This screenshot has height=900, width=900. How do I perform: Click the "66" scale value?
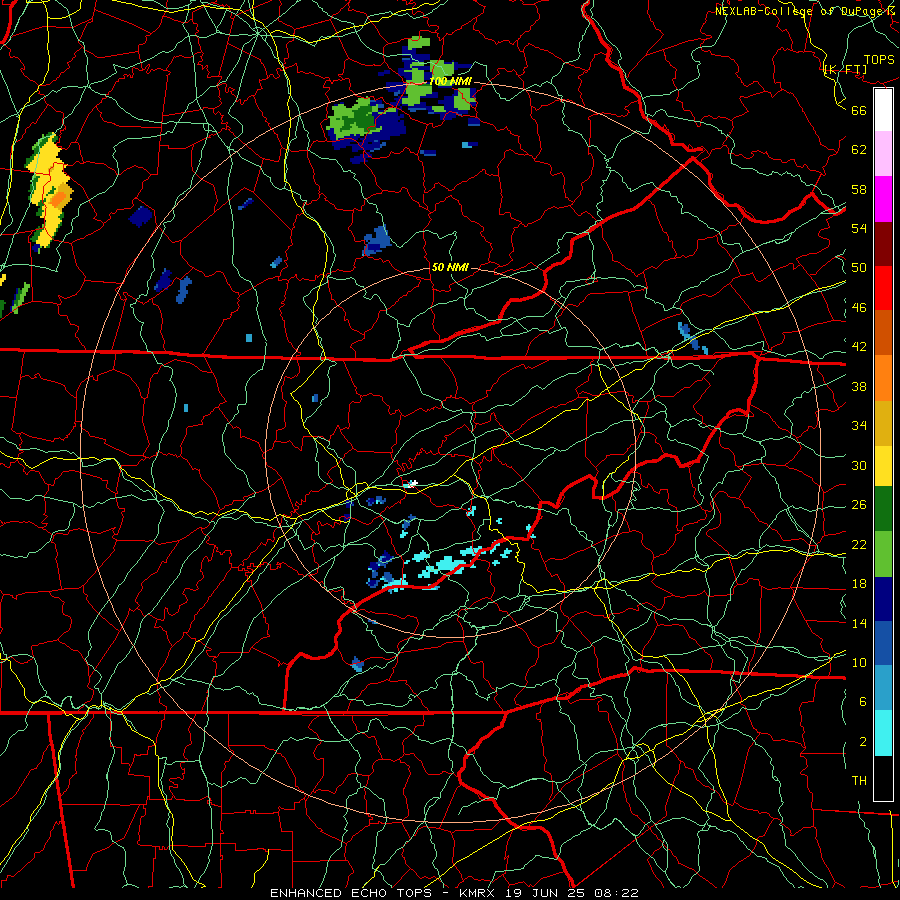pos(859,110)
